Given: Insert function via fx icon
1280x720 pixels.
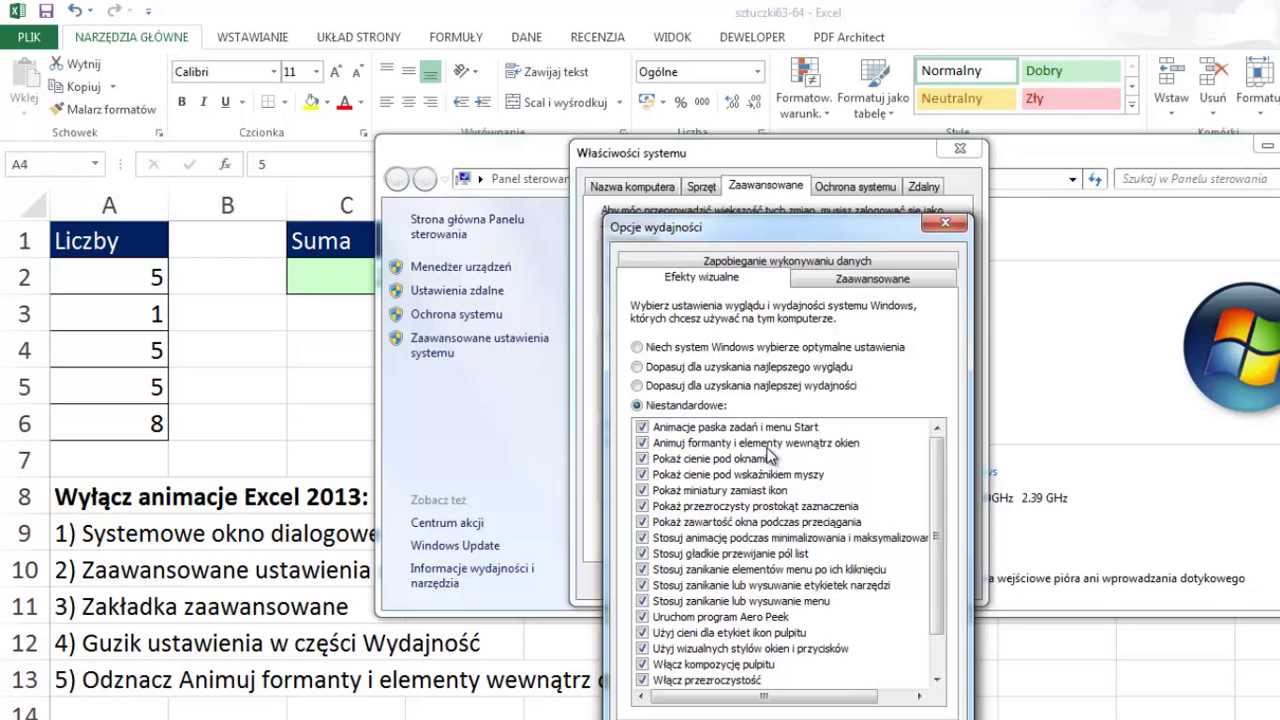Looking at the screenshot, I should tap(225, 164).
